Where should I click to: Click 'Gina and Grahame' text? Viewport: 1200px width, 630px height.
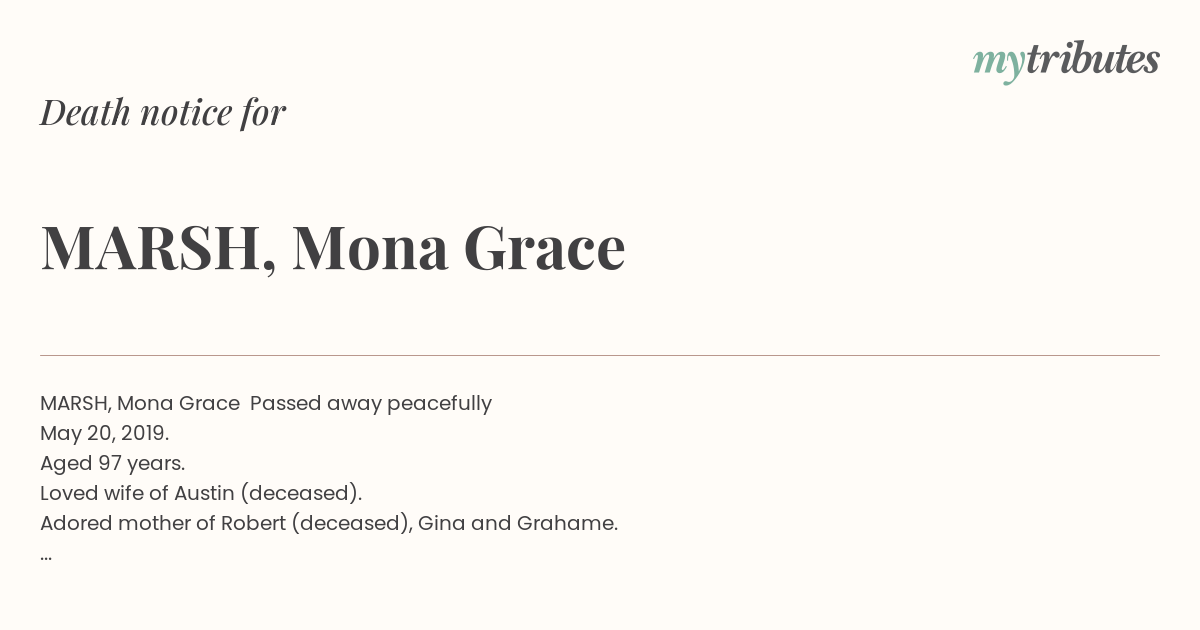coord(518,523)
